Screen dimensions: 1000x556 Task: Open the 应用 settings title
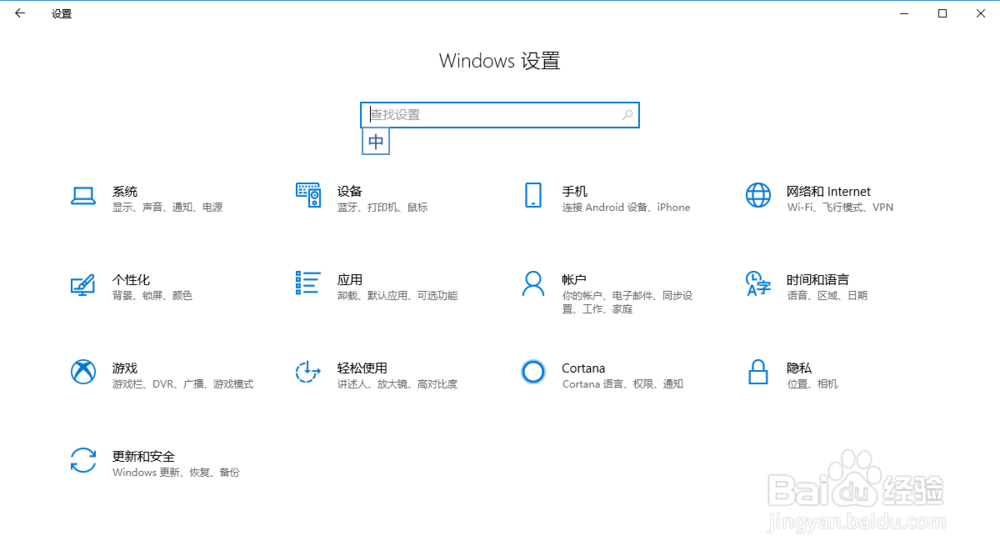tap(349, 280)
